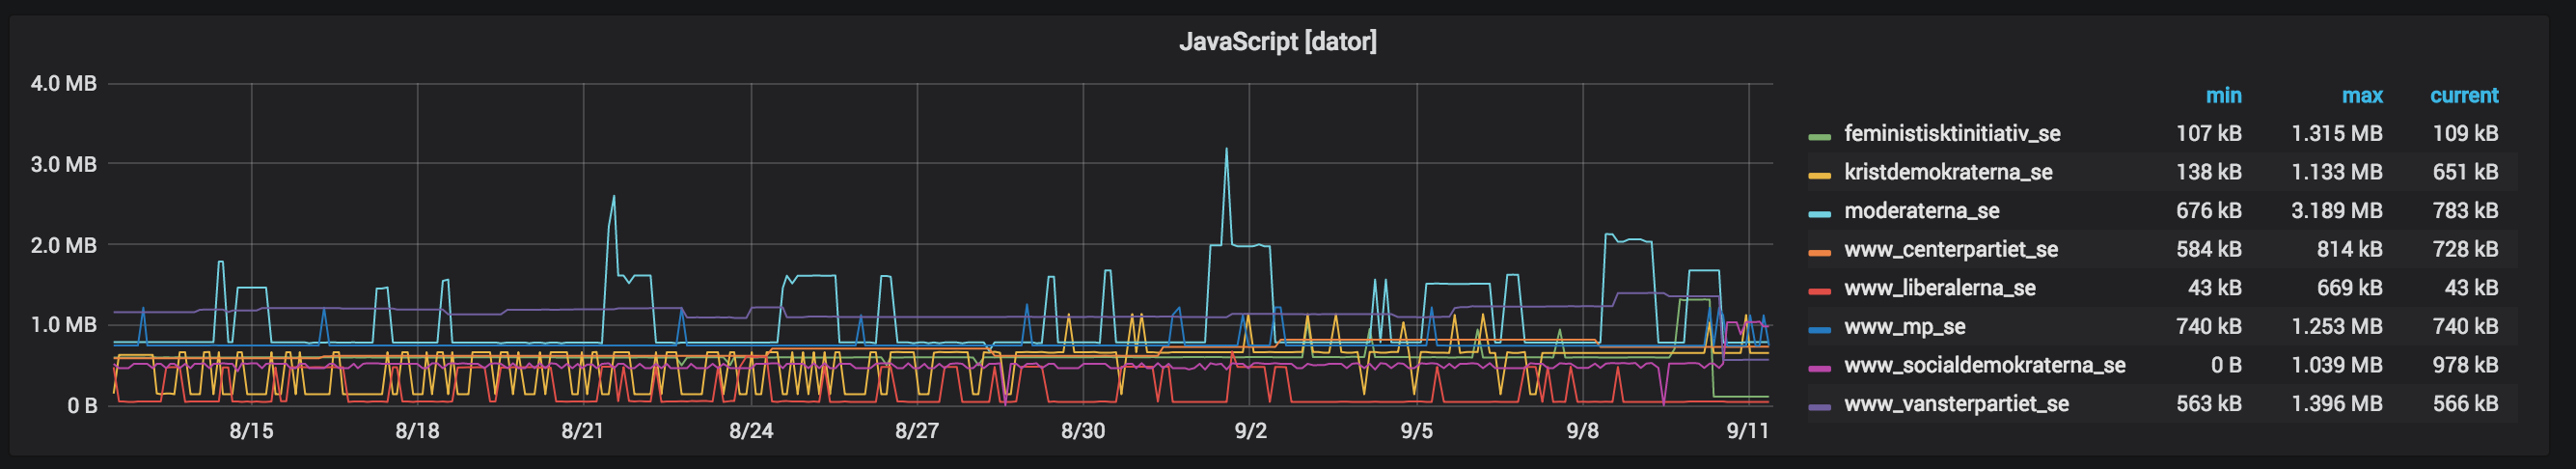Click the www_liberalerna_se max value 669 kB
The width and height of the screenshot is (2576, 469).
[x=2350, y=289]
